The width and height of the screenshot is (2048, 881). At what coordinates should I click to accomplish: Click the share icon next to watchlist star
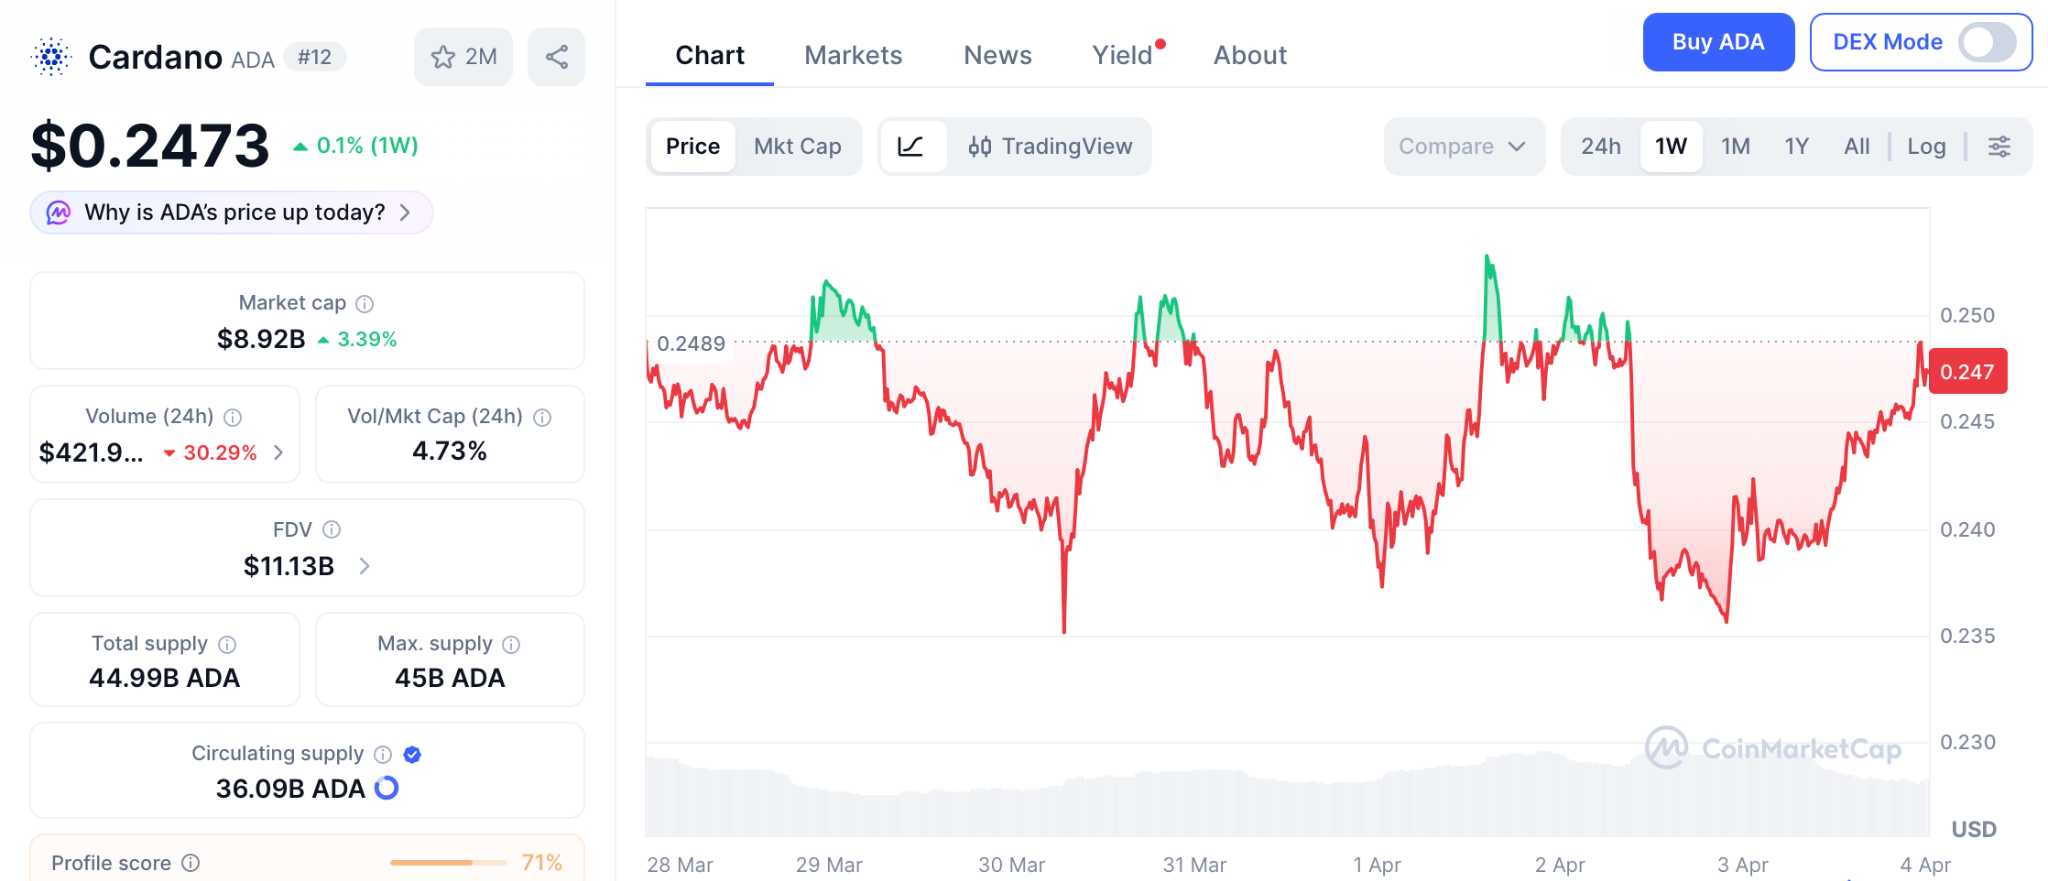[557, 57]
